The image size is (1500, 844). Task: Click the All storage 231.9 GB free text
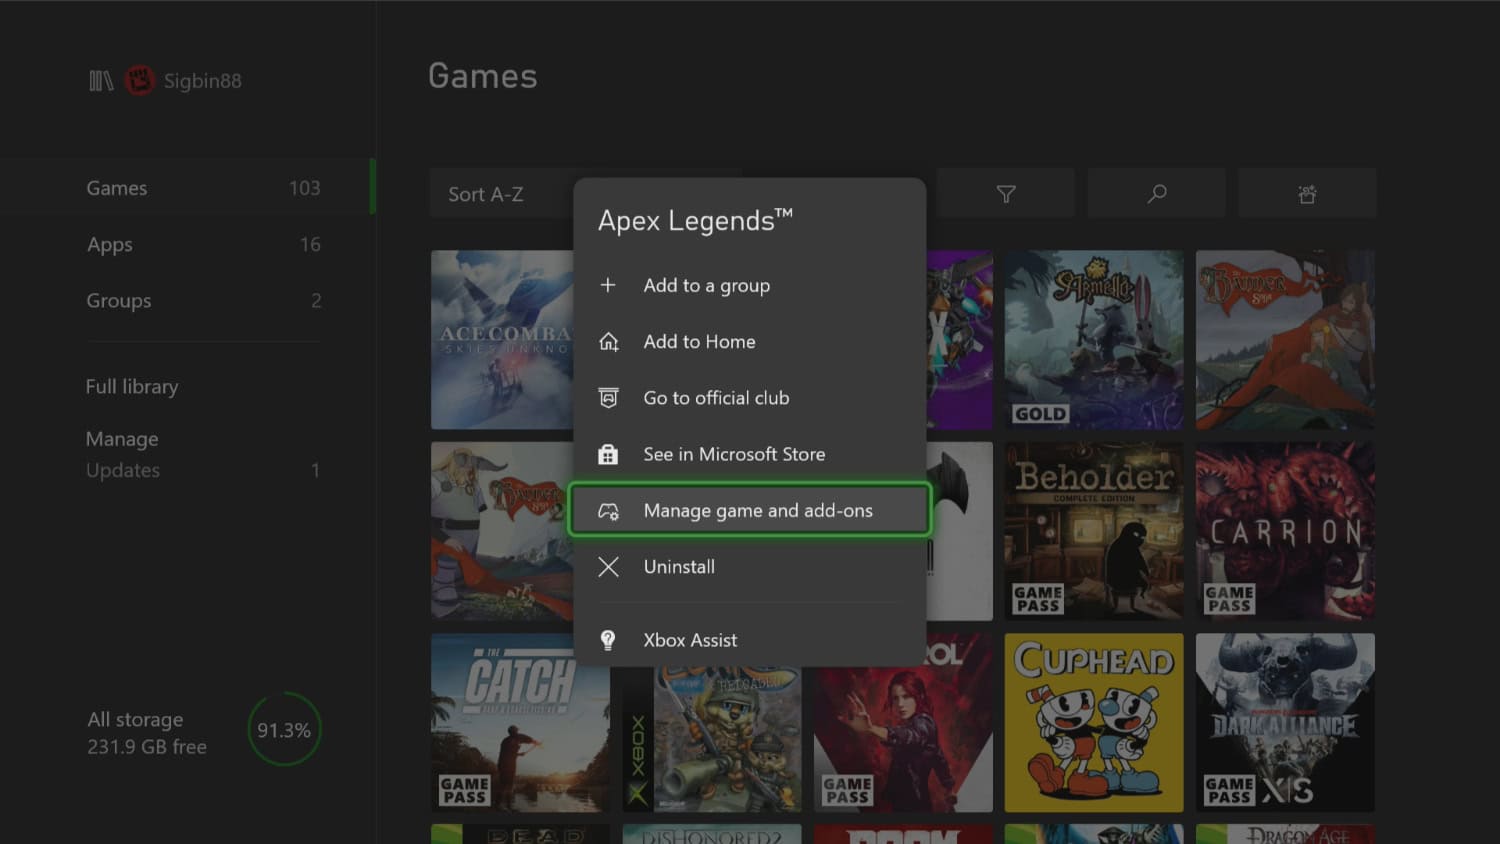point(147,733)
